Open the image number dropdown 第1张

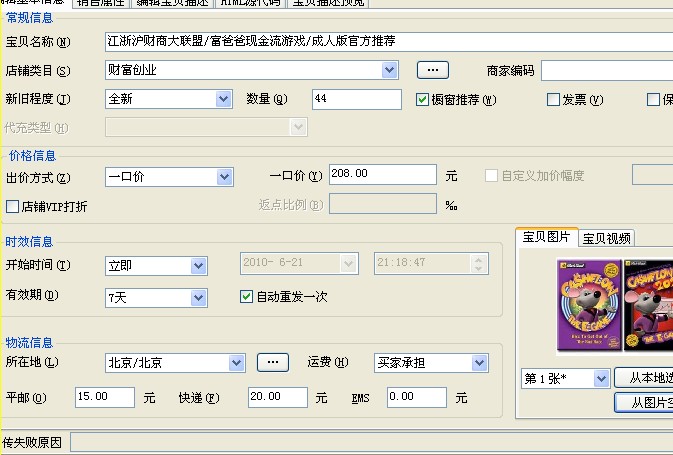tap(600, 379)
